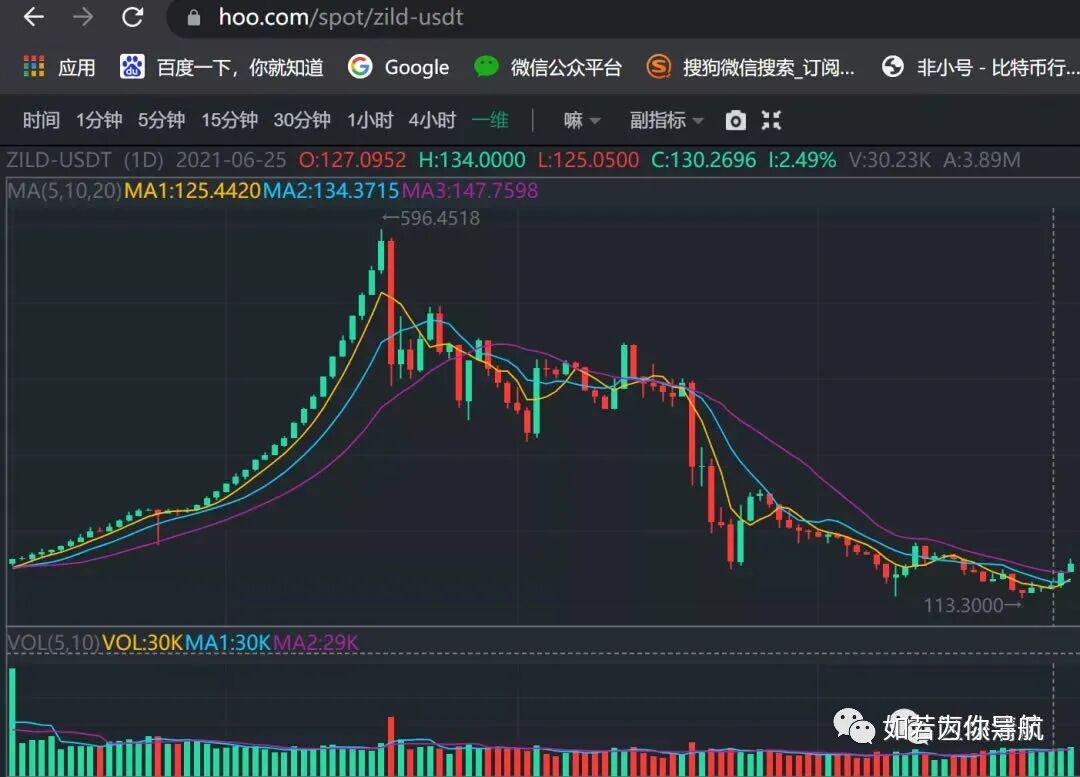The image size is (1080, 777).
Task: Switch chart to 4小时 interval
Action: click(x=433, y=121)
